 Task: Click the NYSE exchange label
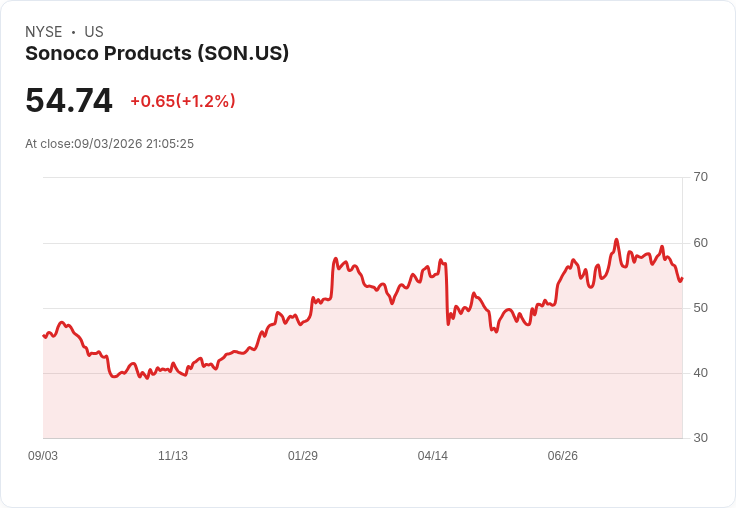click(x=44, y=32)
